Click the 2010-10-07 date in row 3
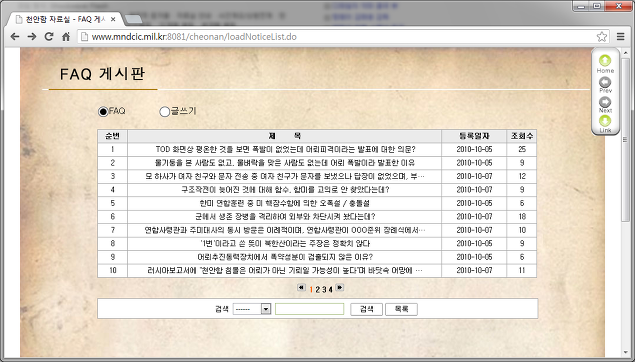Image resolution: width=635 pixels, height=362 pixels. (x=474, y=176)
